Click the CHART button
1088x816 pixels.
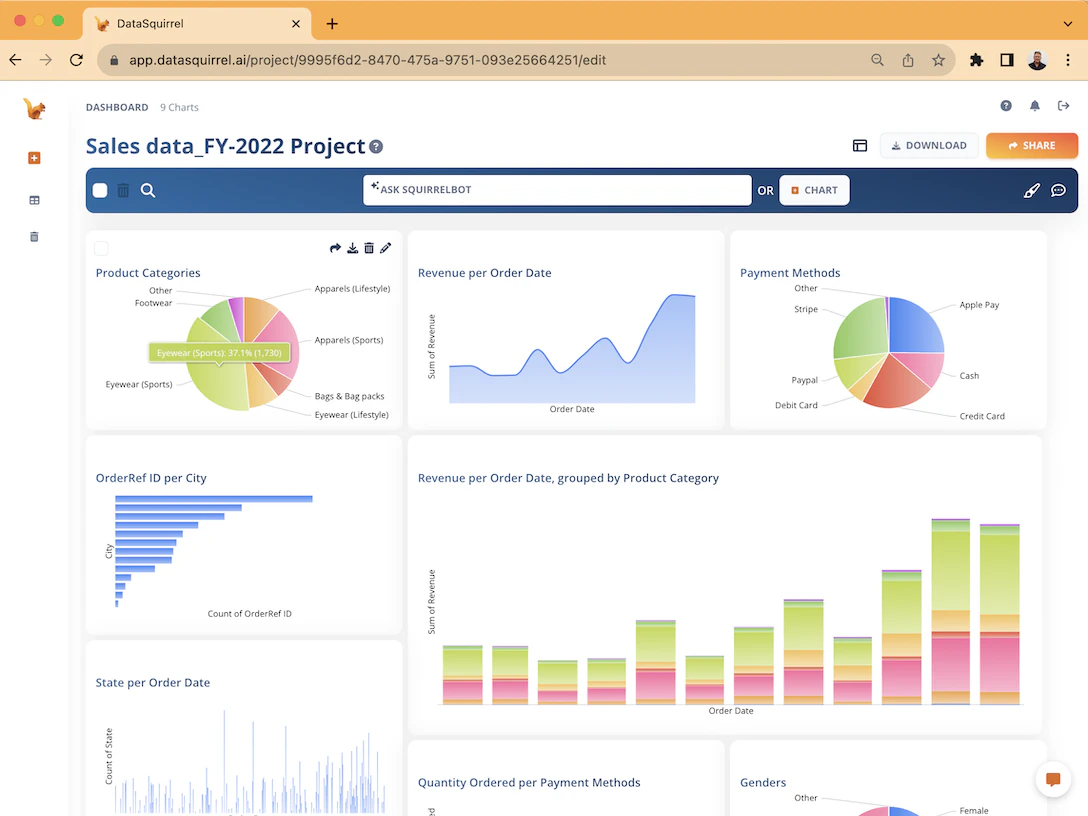pyautogui.click(x=815, y=190)
